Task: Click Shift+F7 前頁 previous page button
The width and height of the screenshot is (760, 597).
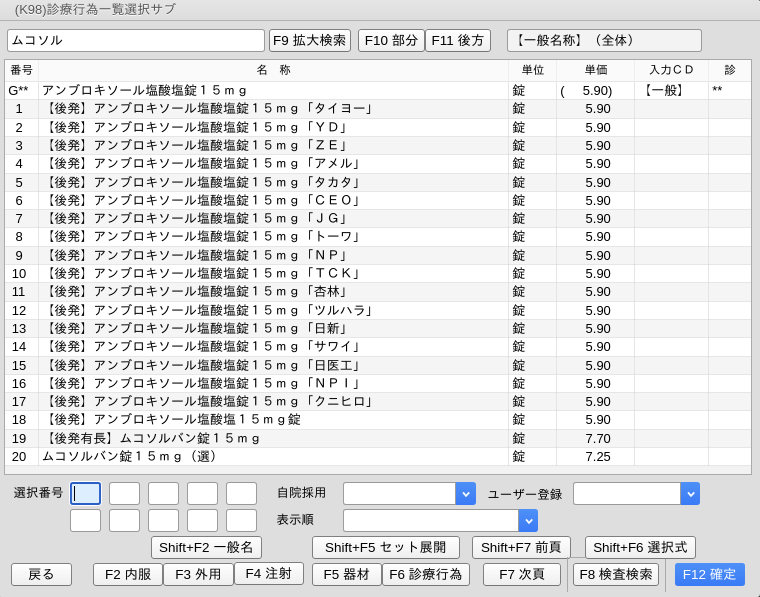Action: click(521, 548)
